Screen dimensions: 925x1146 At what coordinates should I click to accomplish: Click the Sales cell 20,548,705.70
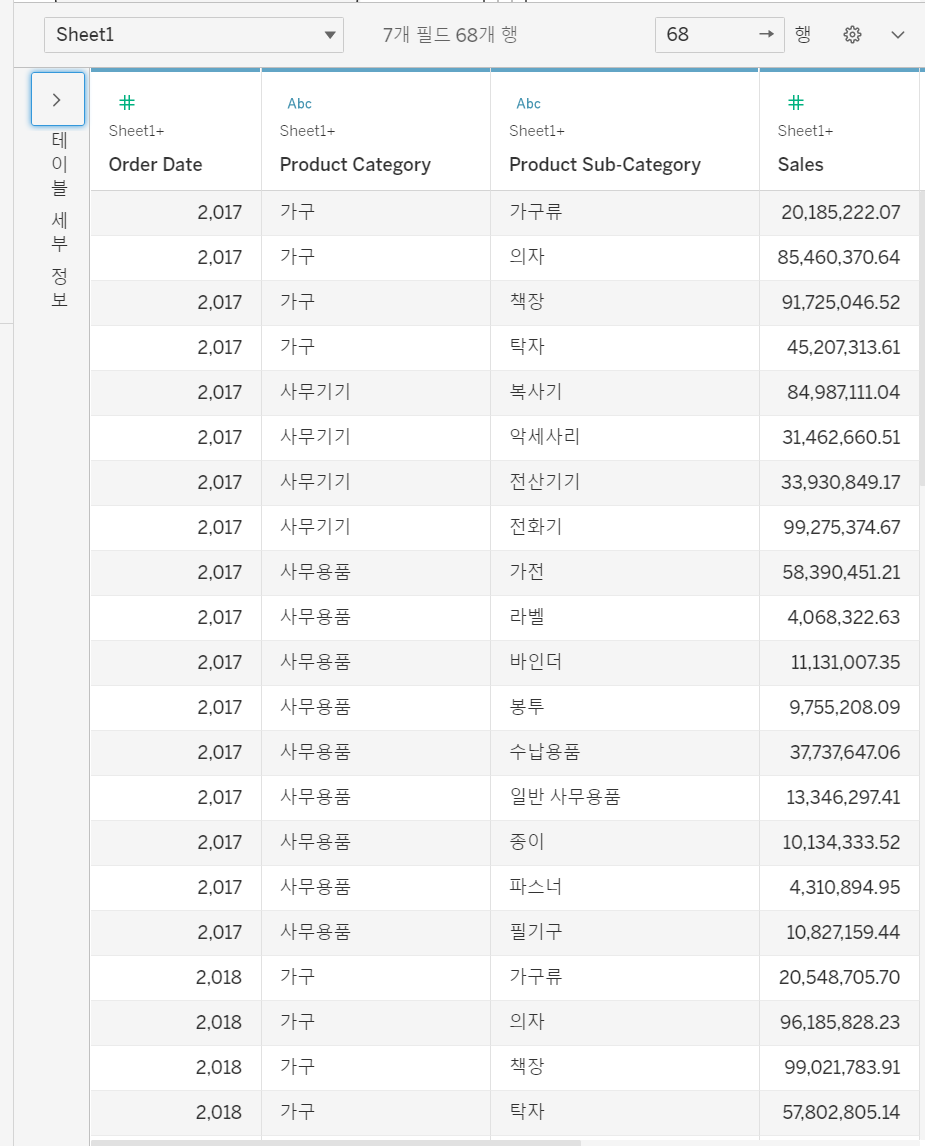(840, 977)
